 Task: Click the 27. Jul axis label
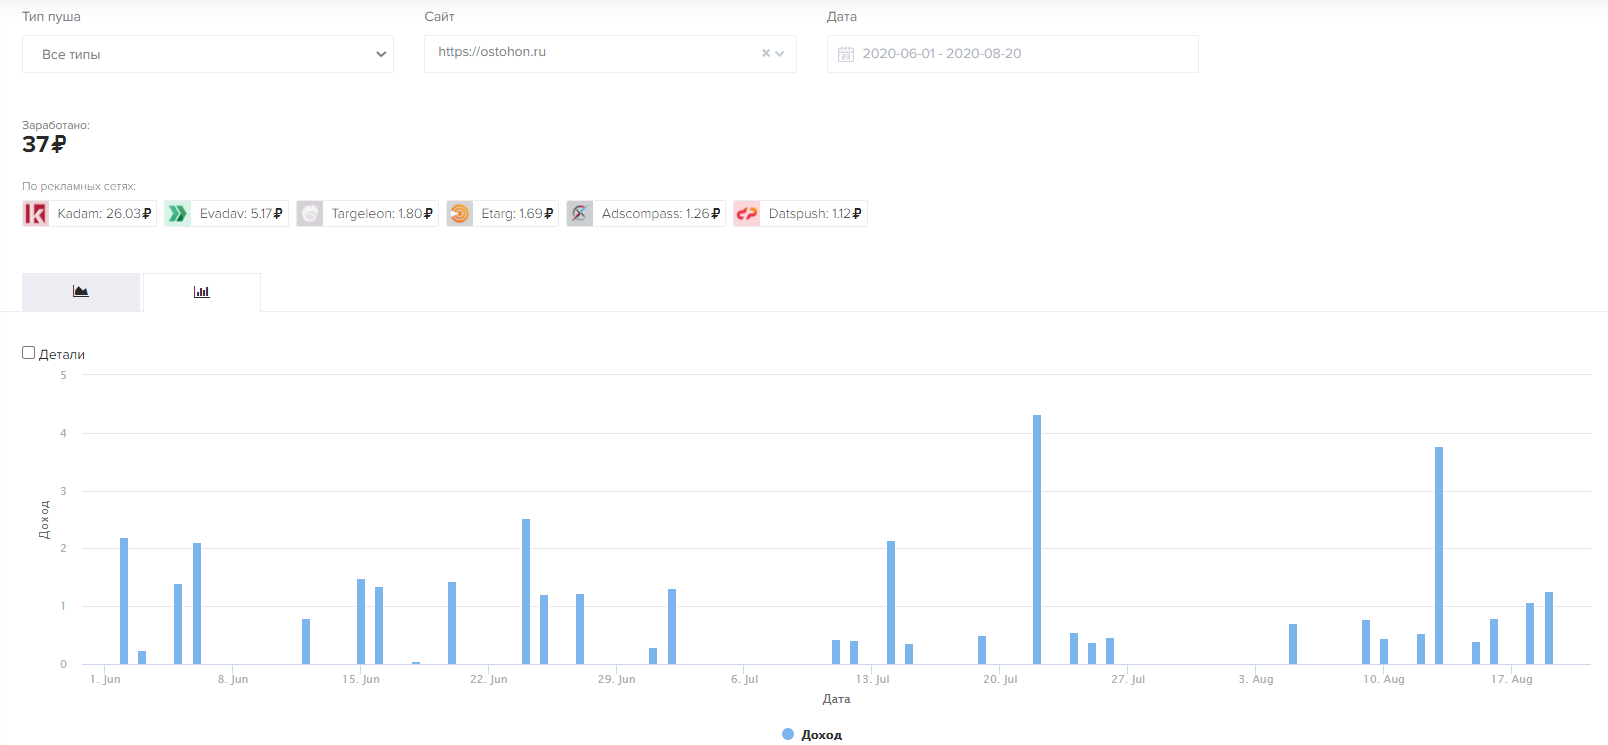(x=1128, y=679)
